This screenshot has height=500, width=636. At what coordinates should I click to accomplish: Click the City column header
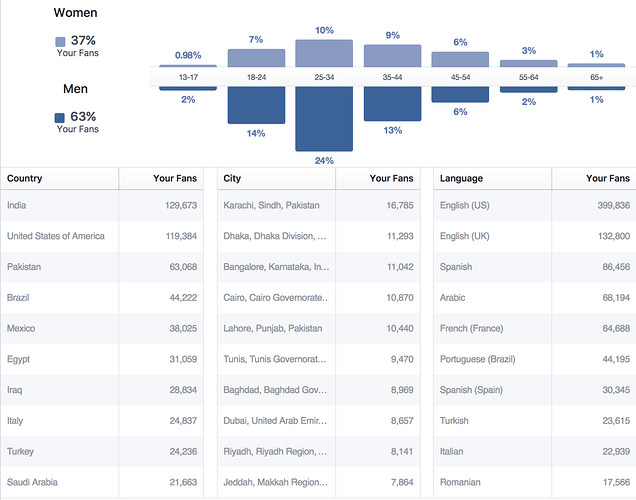click(232, 178)
